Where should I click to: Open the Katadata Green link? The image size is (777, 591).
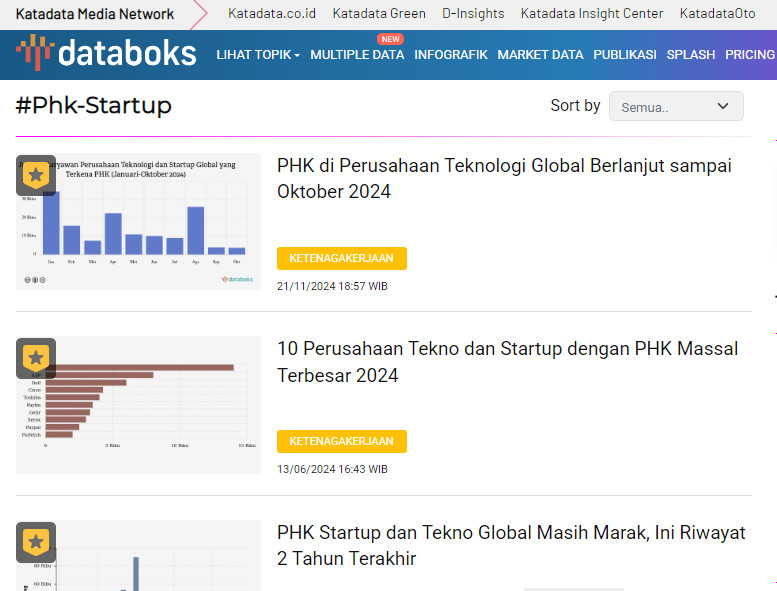click(x=379, y=14)
